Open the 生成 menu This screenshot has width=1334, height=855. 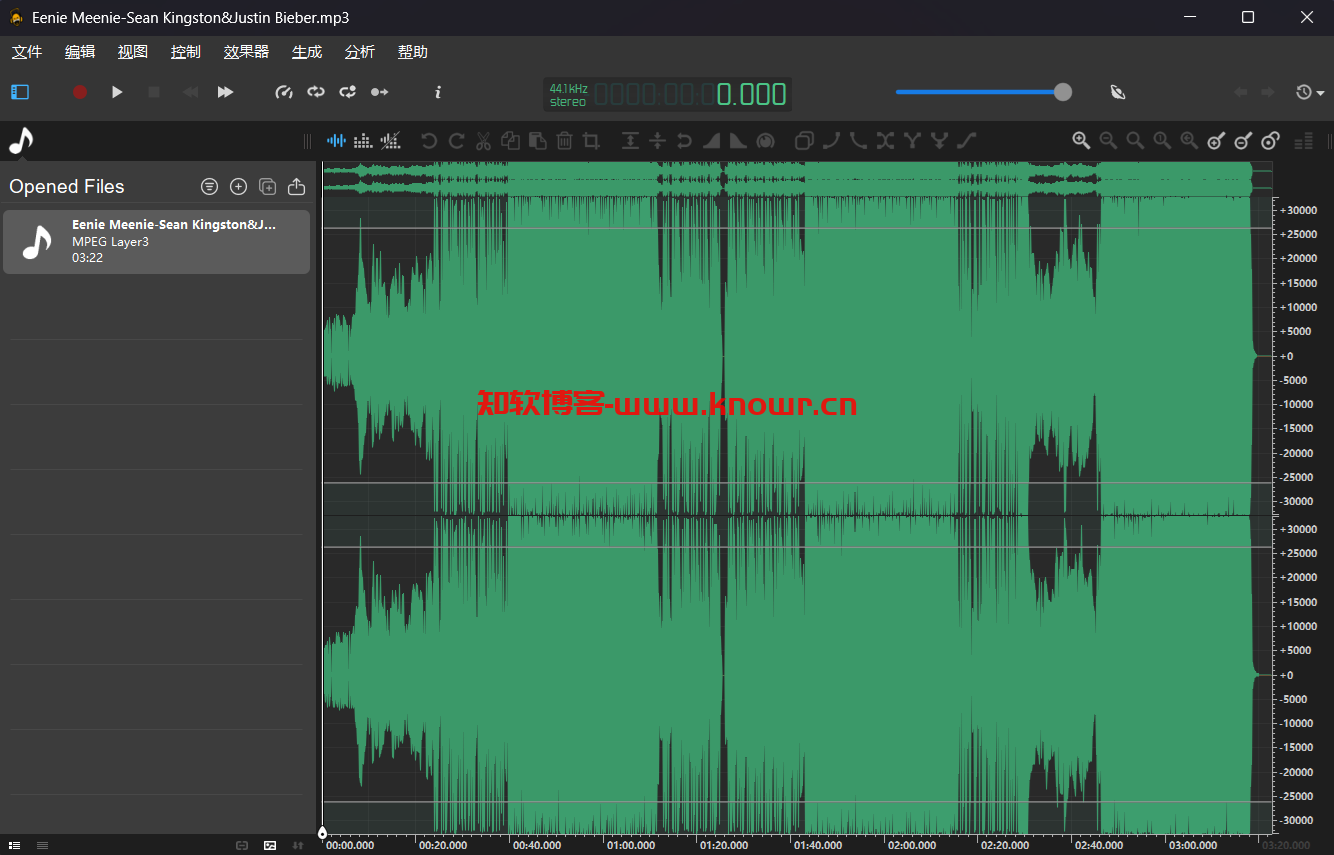[307, 52]
